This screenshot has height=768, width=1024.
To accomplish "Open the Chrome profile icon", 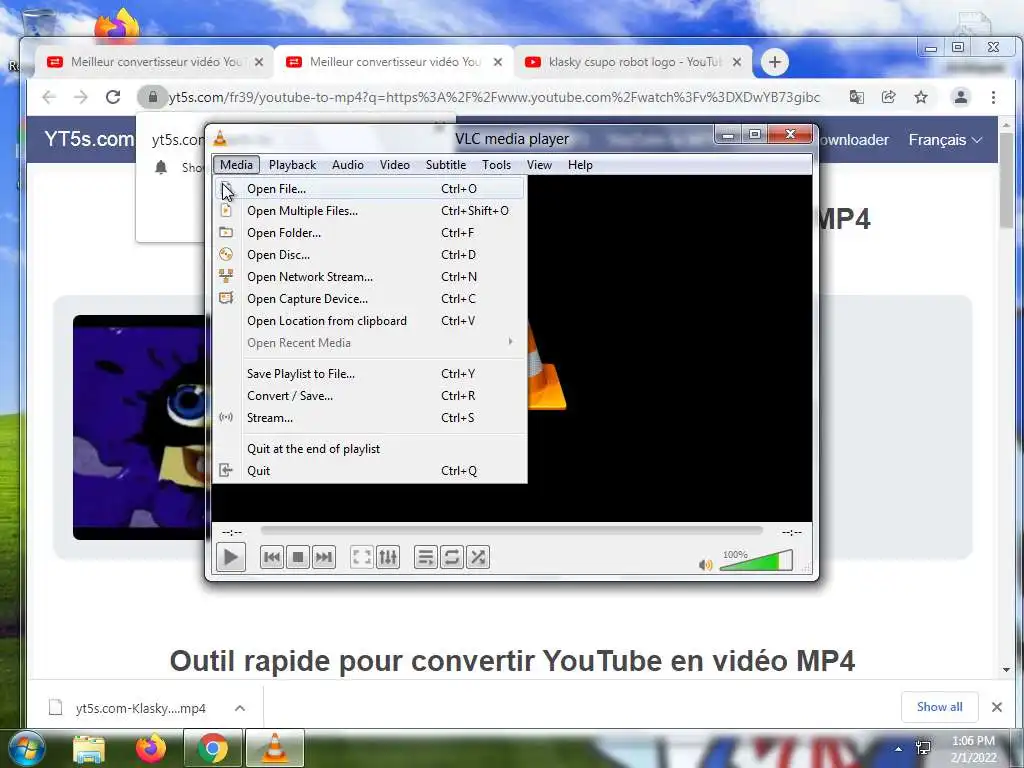I will click(x=961, y=97).
